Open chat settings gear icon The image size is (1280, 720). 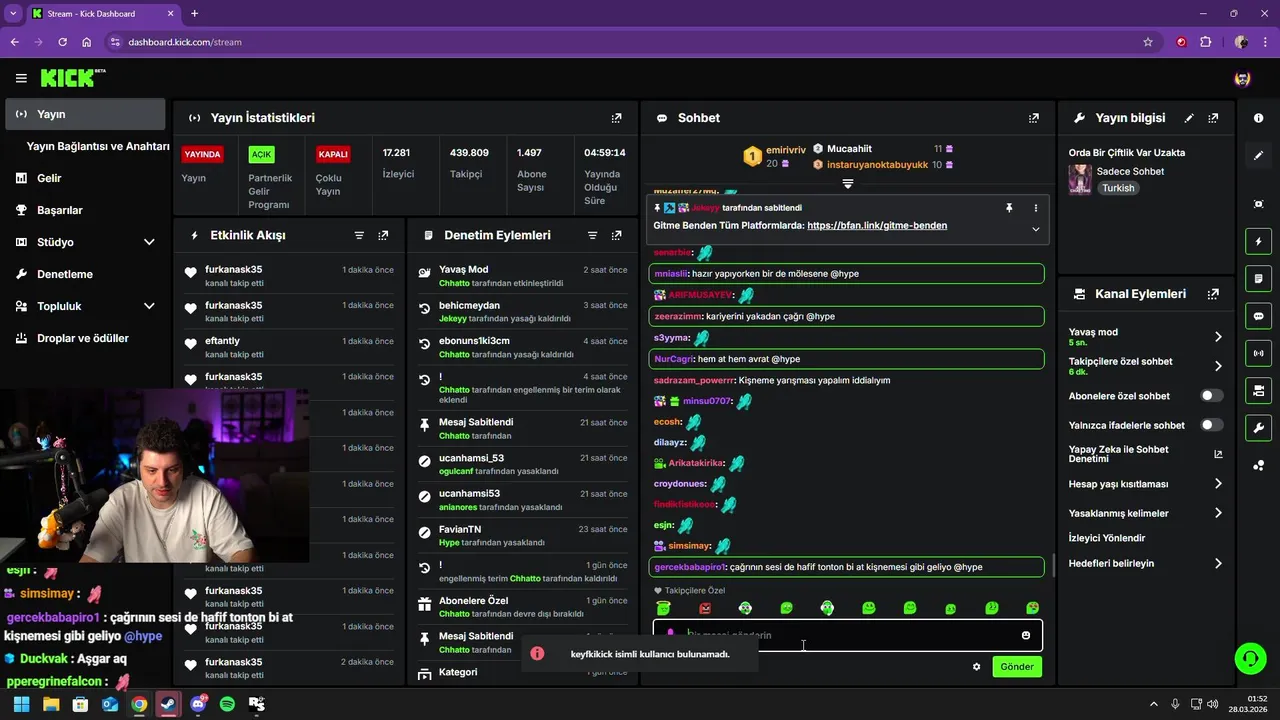[x=976, y=667]
